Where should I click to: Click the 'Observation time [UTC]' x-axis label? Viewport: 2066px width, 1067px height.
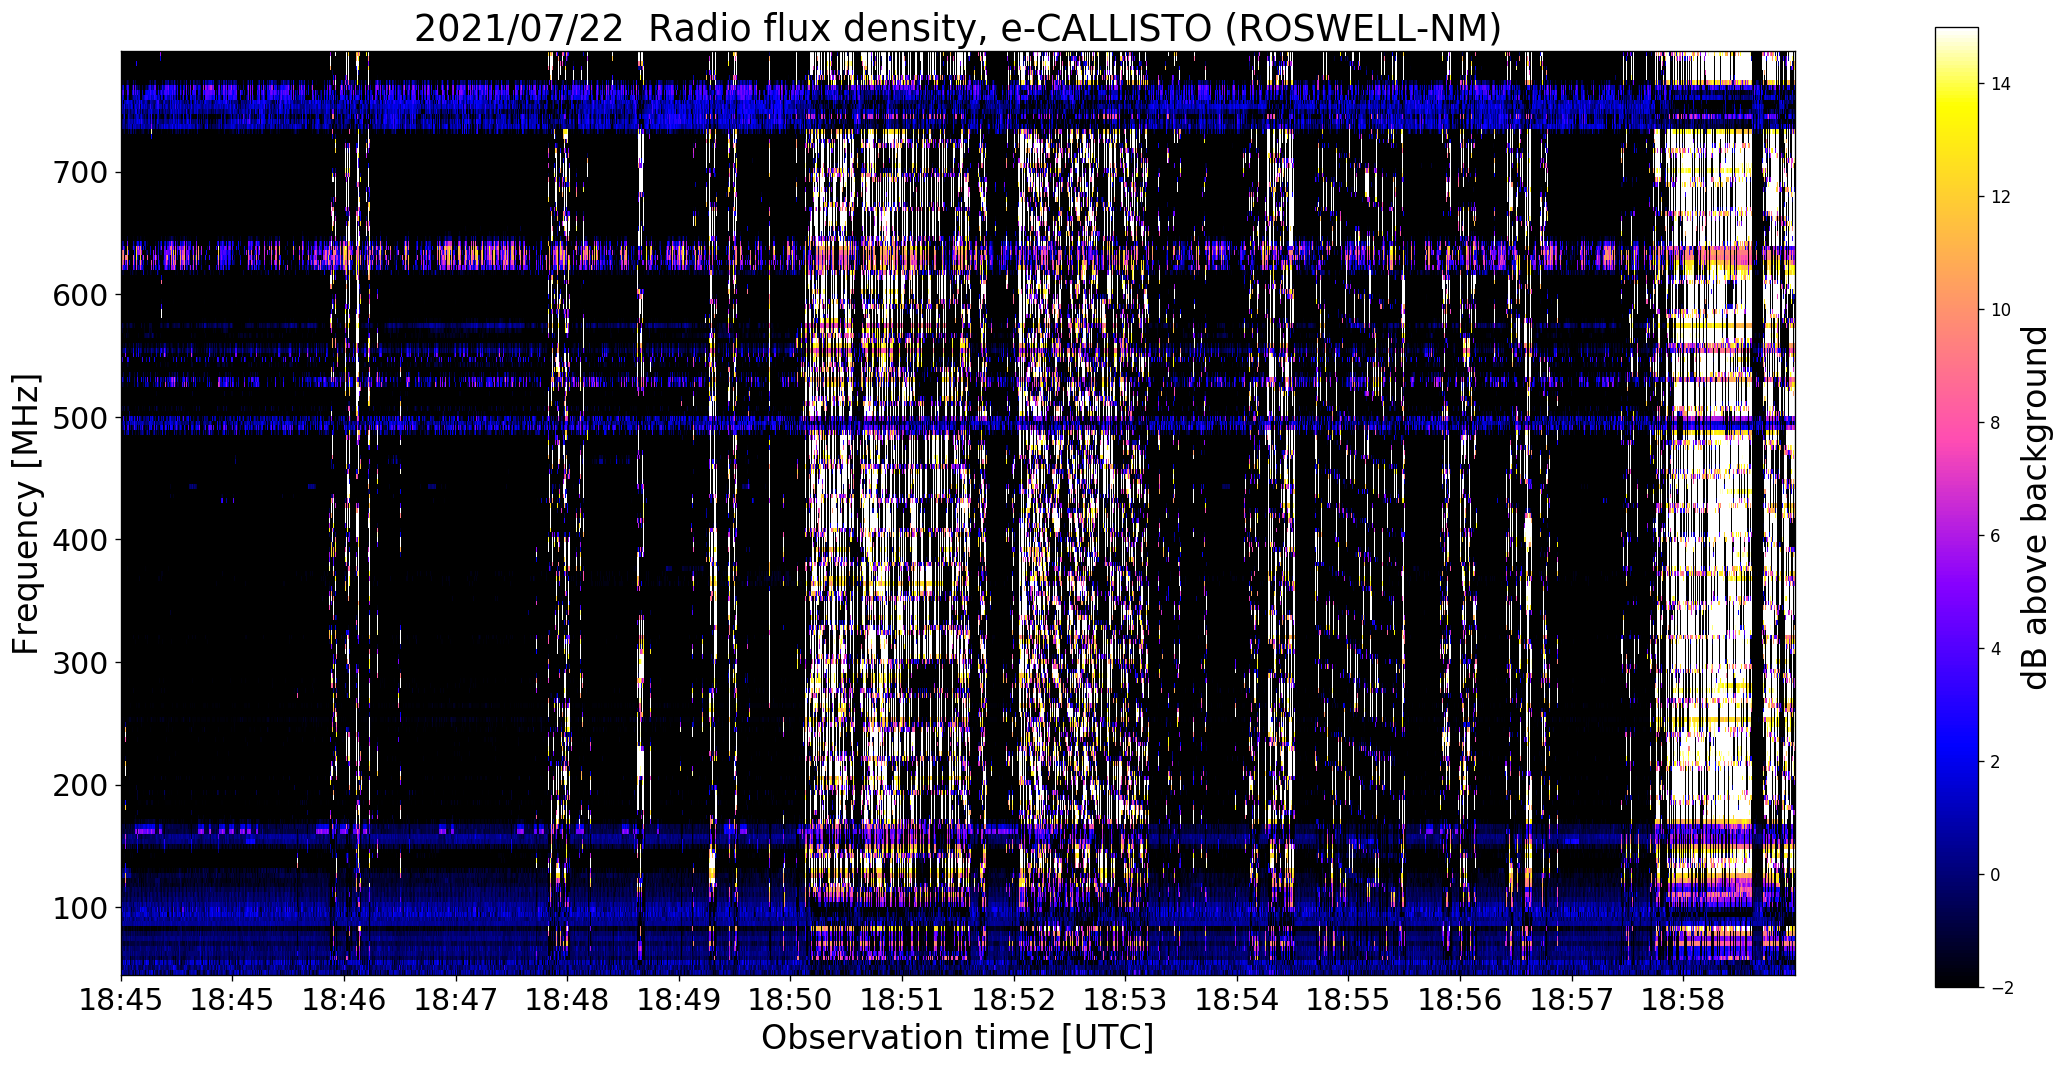pos(957,1037)
